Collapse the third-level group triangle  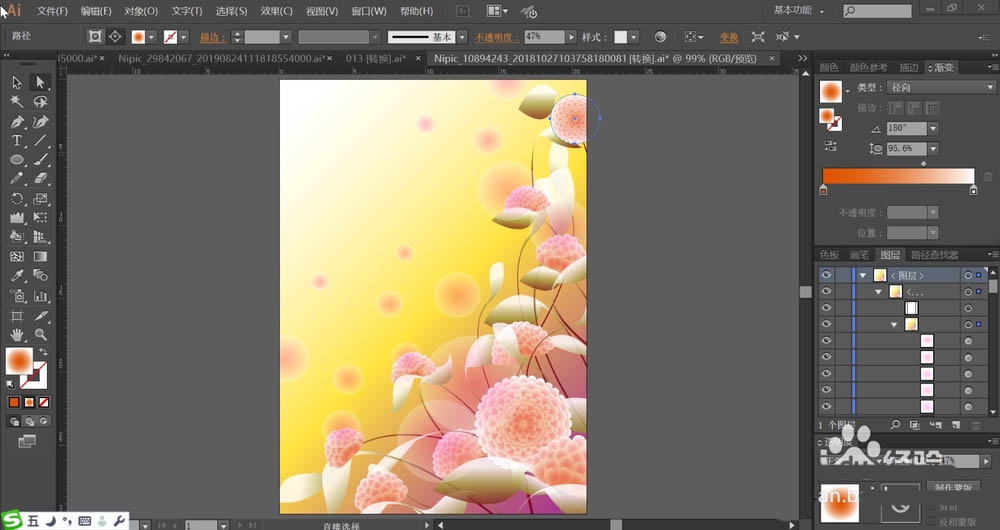[894, 325]
